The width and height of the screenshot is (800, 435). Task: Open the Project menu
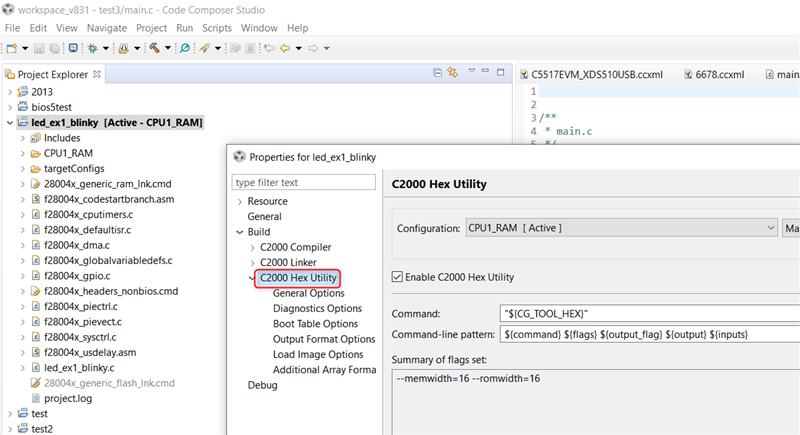click(x=152, y=28)
